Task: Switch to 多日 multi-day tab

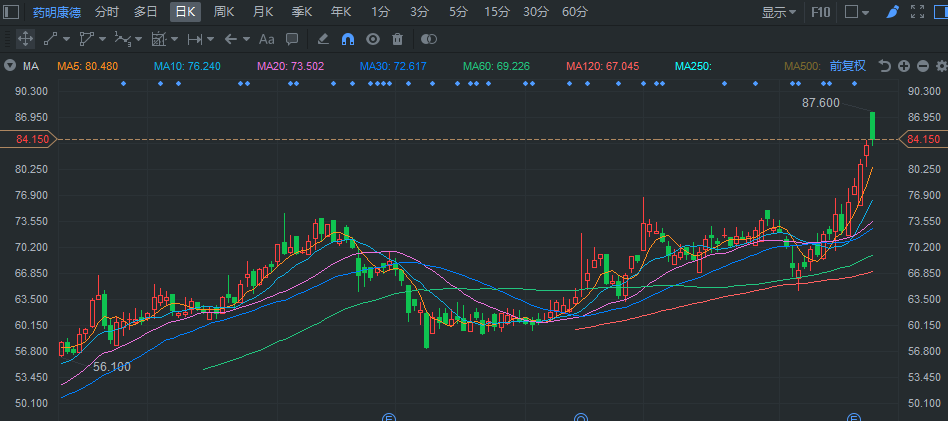Action: point(146,11)
